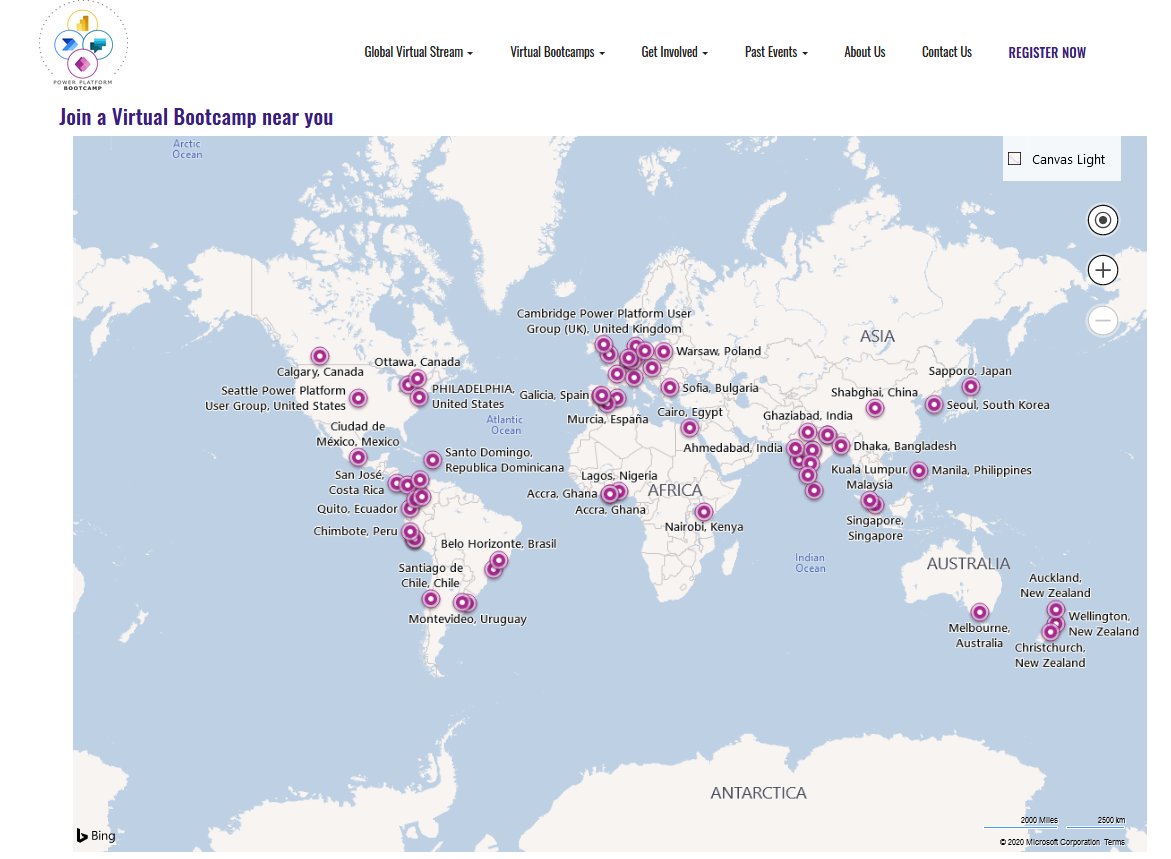The width and height of the screenshot is (1171, 859).
Task: Go to the About Us page
Action: 864,52
